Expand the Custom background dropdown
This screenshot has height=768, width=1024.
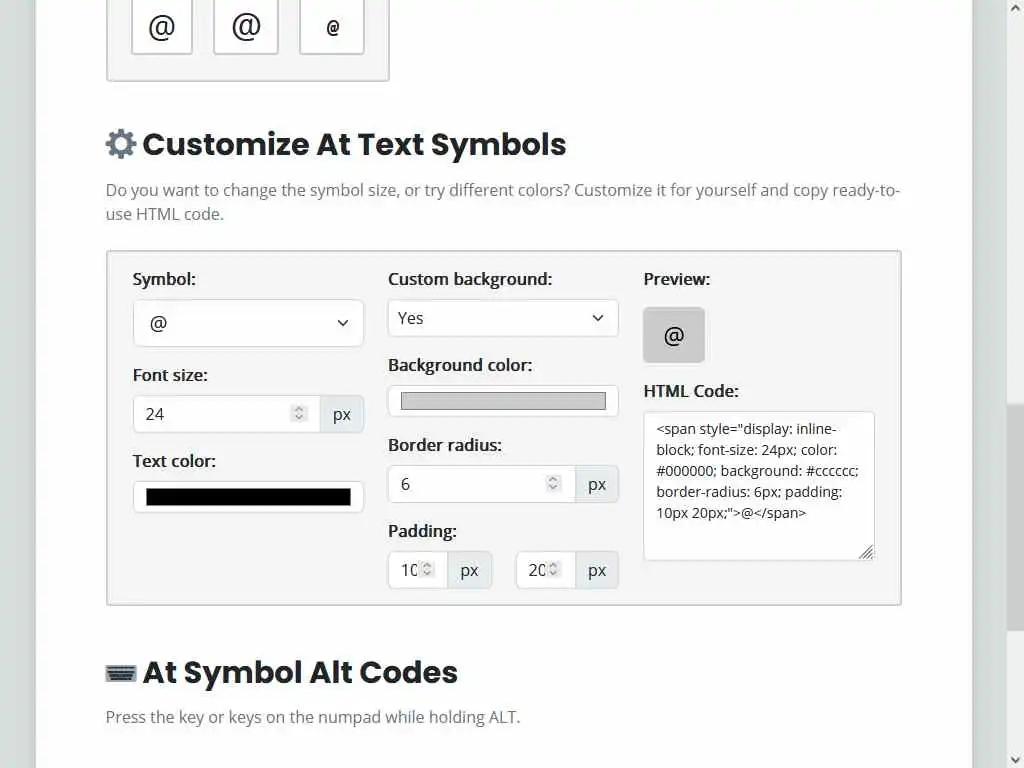pyautogui.click(x=503, y=318)
